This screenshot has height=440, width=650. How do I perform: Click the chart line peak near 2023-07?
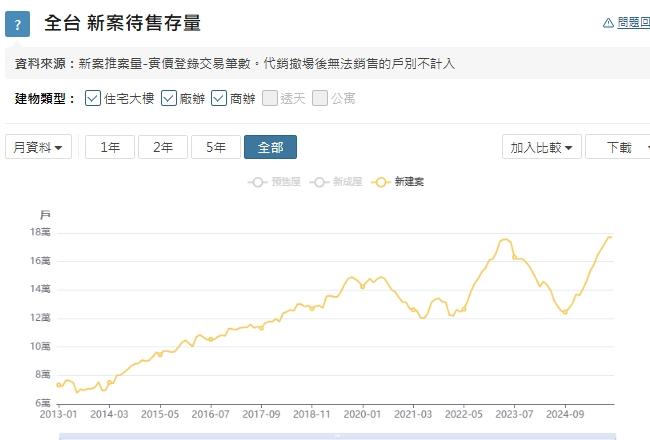pyautogui.click(x=505, y=240)
